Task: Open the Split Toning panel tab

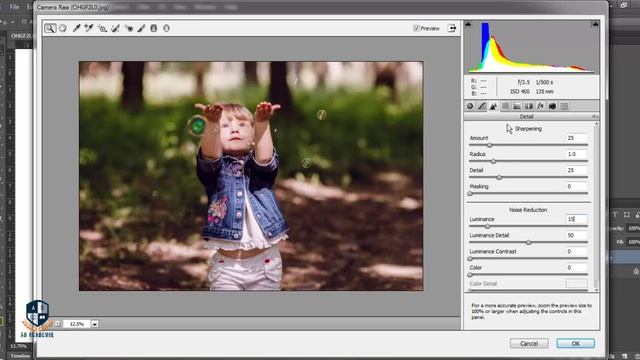Action: pyautogui.click(x=517, y=106)
